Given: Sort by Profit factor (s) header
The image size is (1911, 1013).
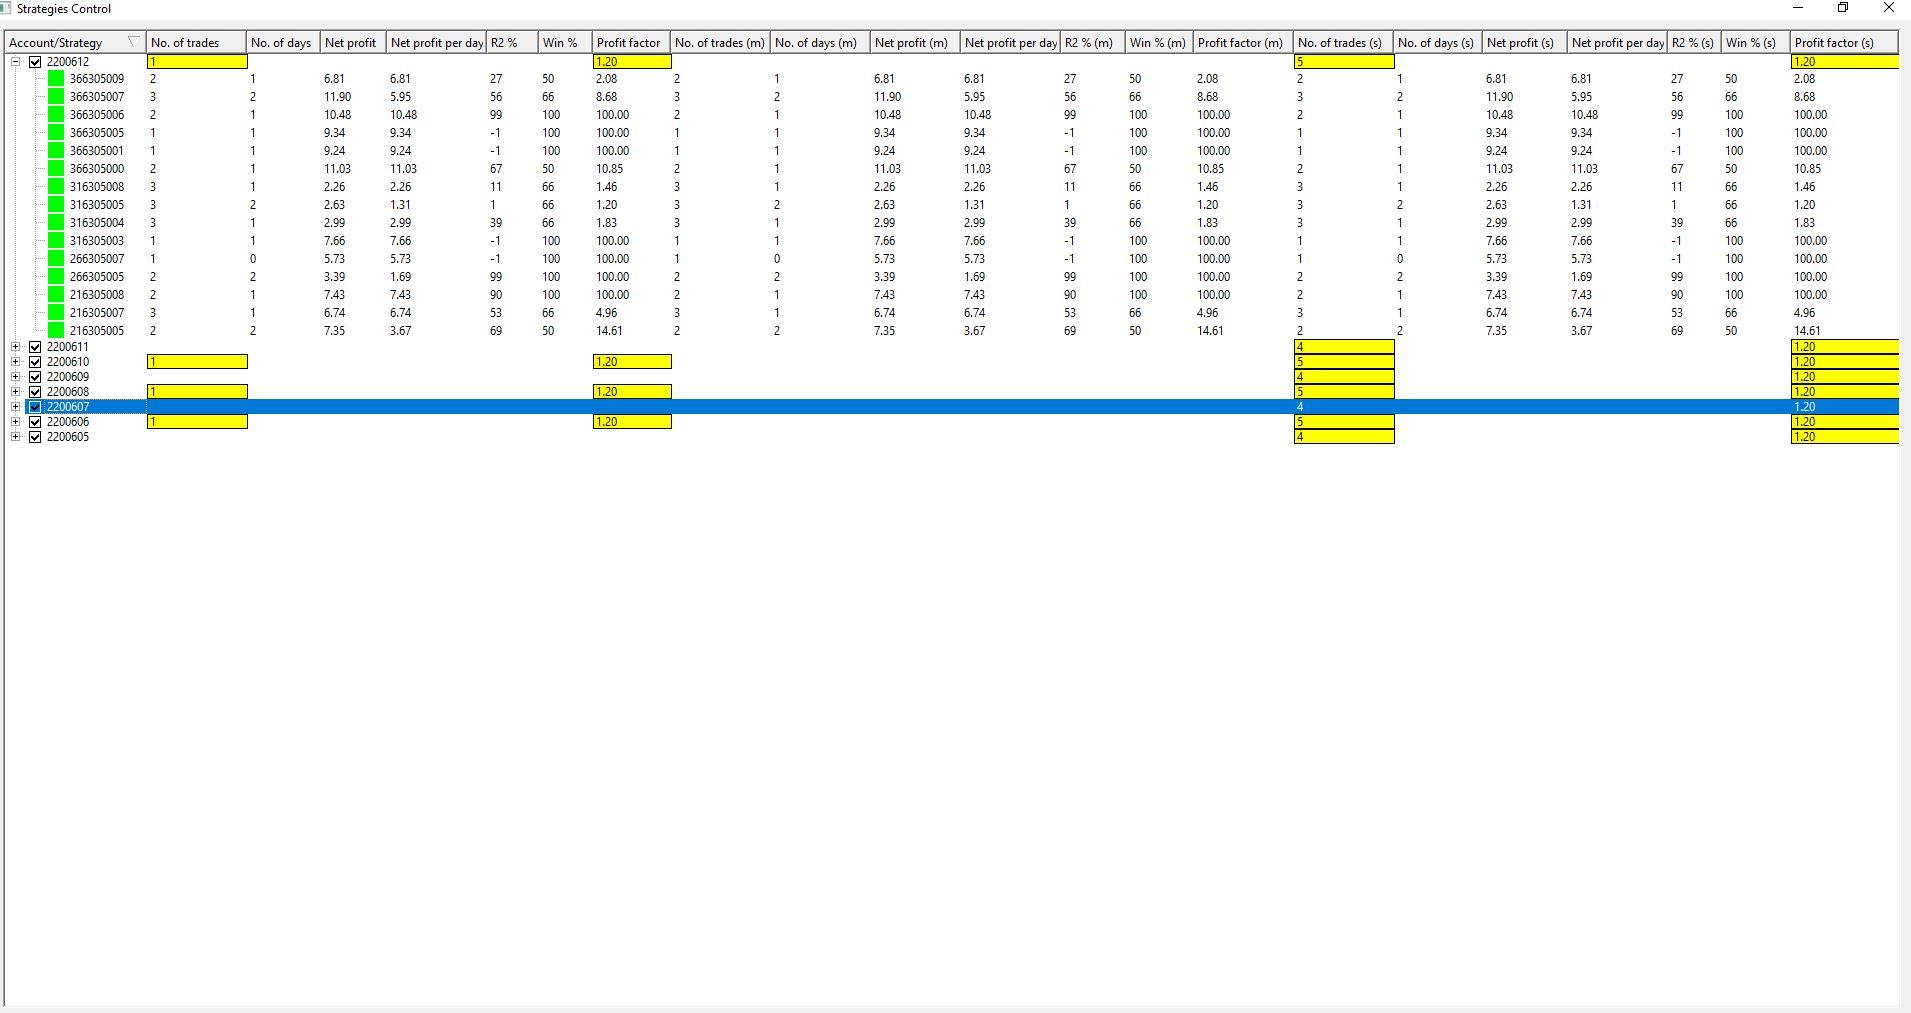Looking at the screenshot, I should (1844, 43).
